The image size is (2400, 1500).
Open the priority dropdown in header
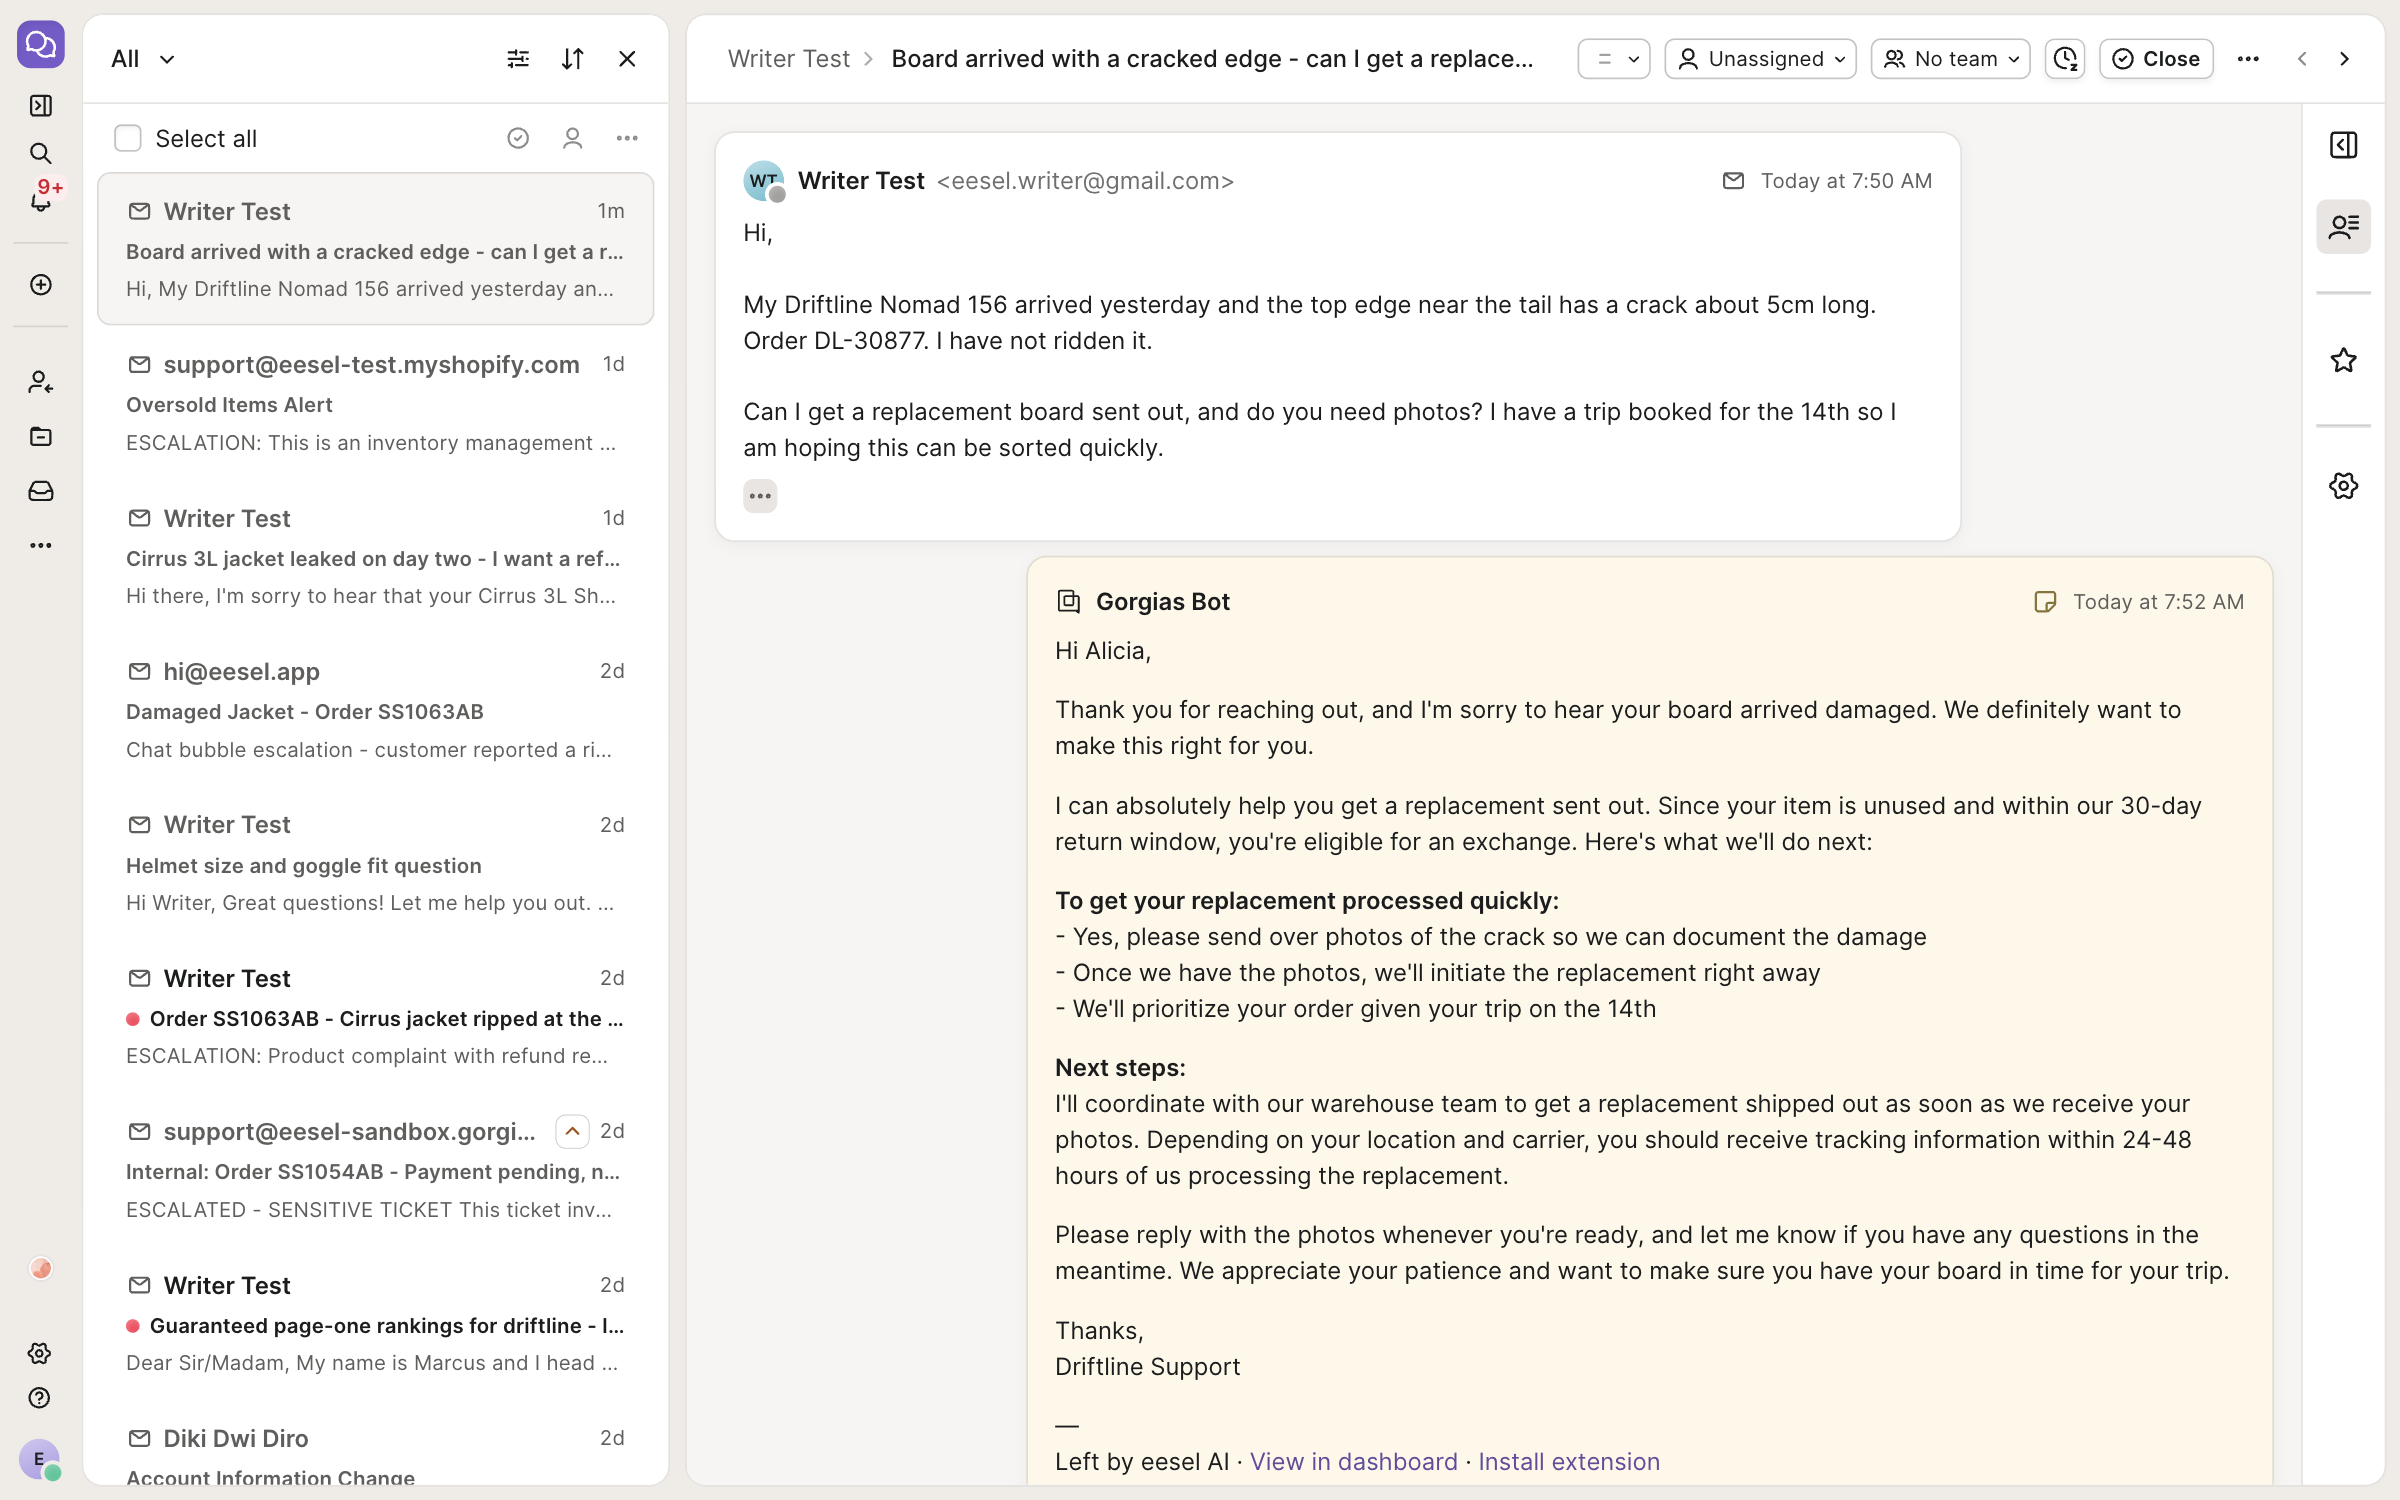click(x=1613, y=59)
